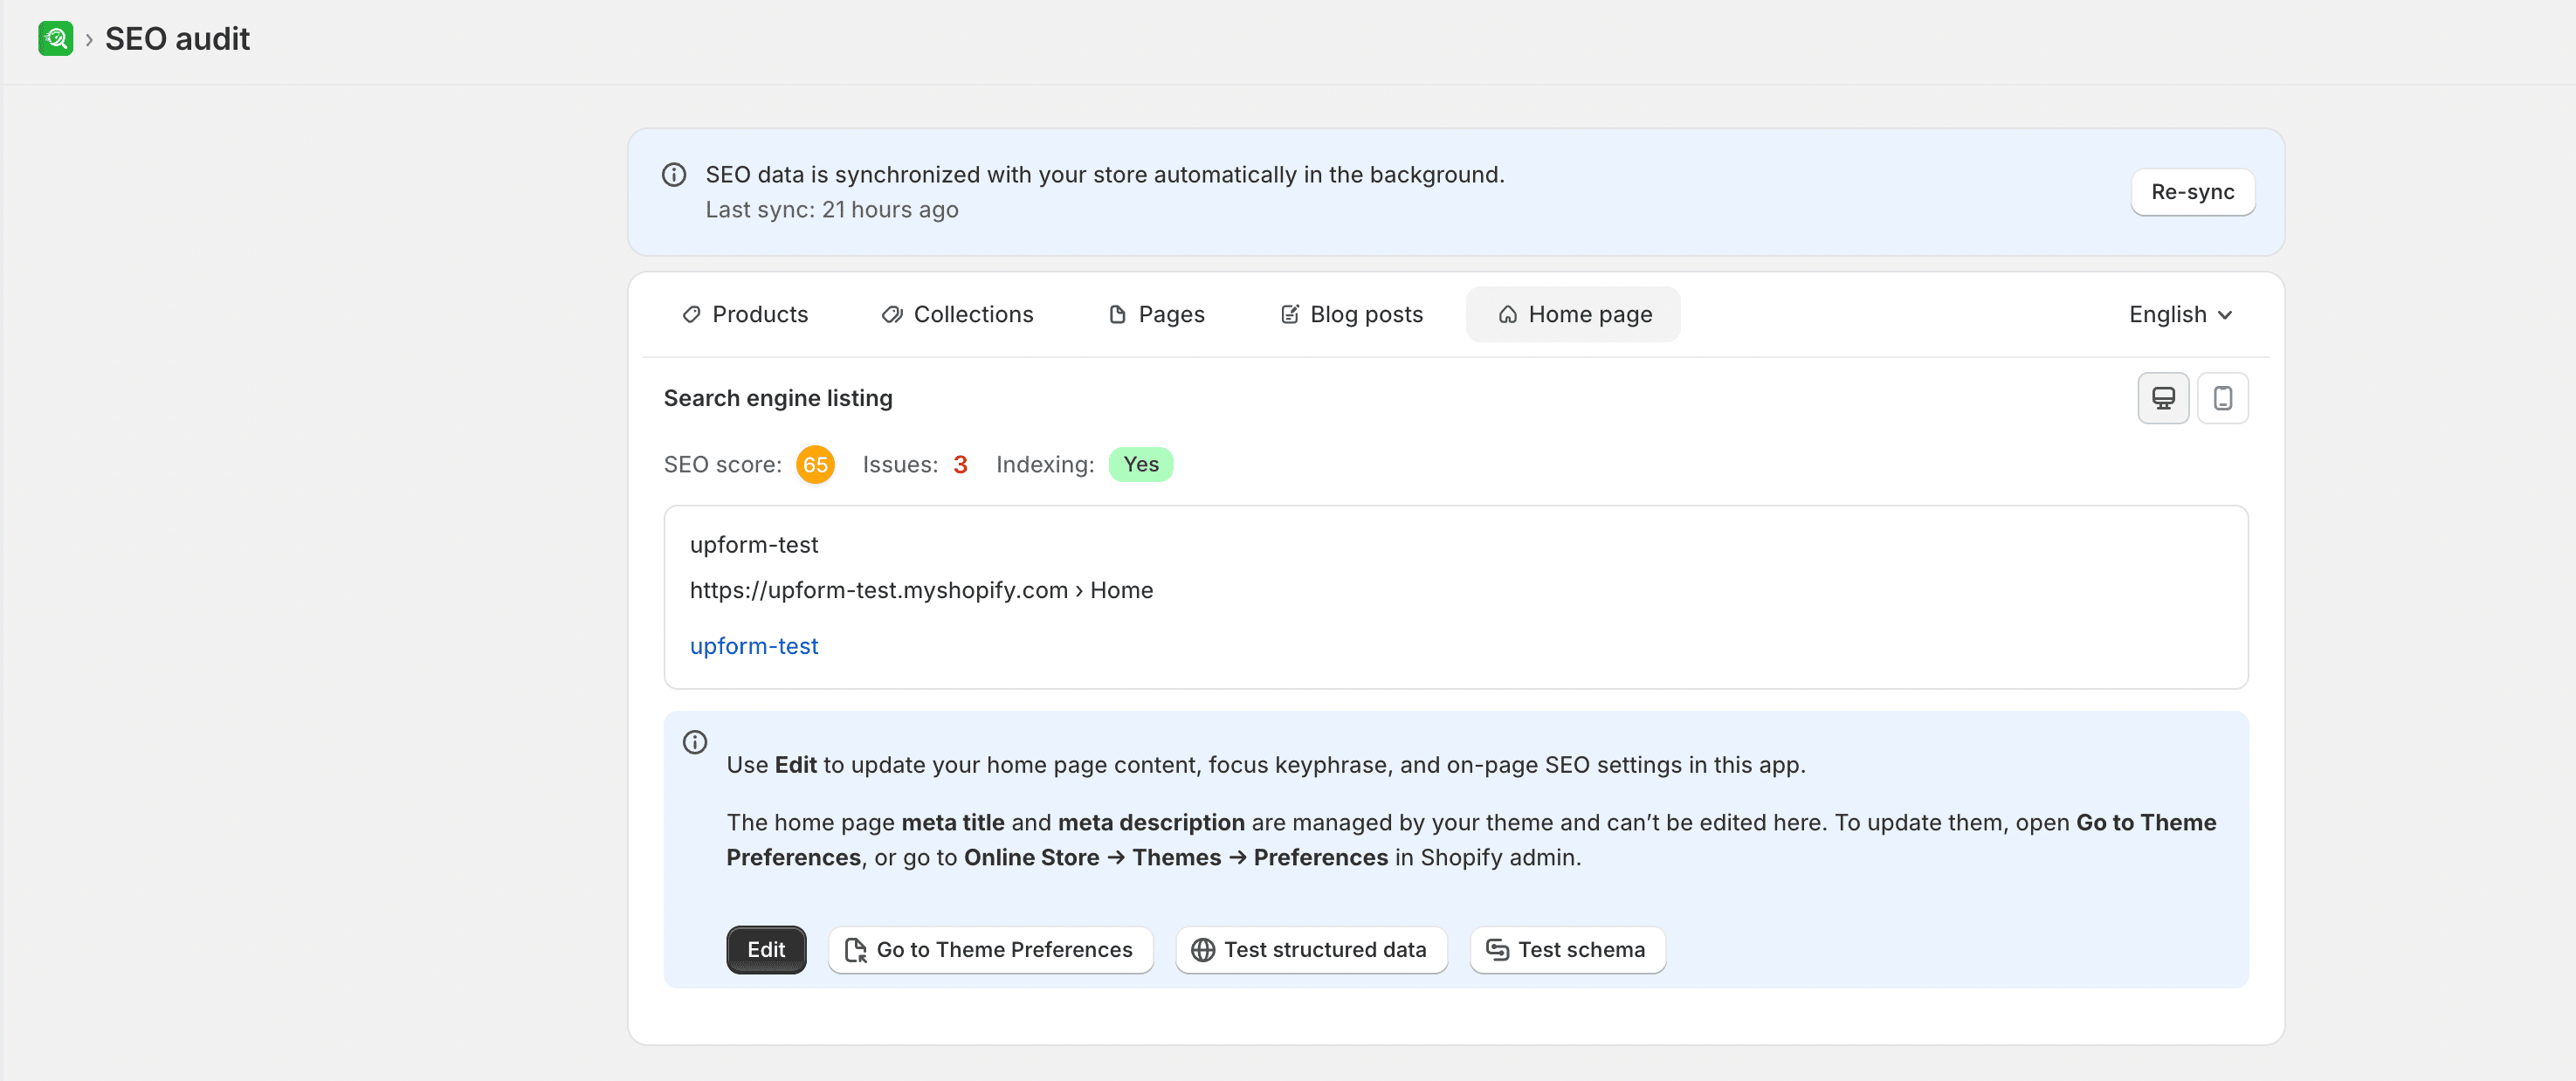This screenshot has width=2576, height=1081.
Task: Open the green SEO app logo icon
Action: point(55,39)
